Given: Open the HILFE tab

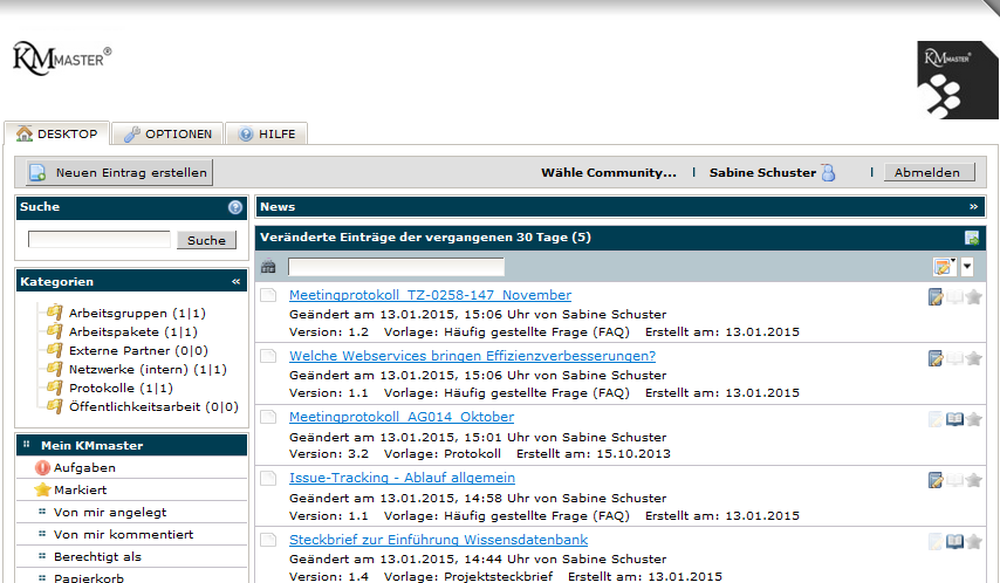Looking at the screenshot, I should [266, 133].
